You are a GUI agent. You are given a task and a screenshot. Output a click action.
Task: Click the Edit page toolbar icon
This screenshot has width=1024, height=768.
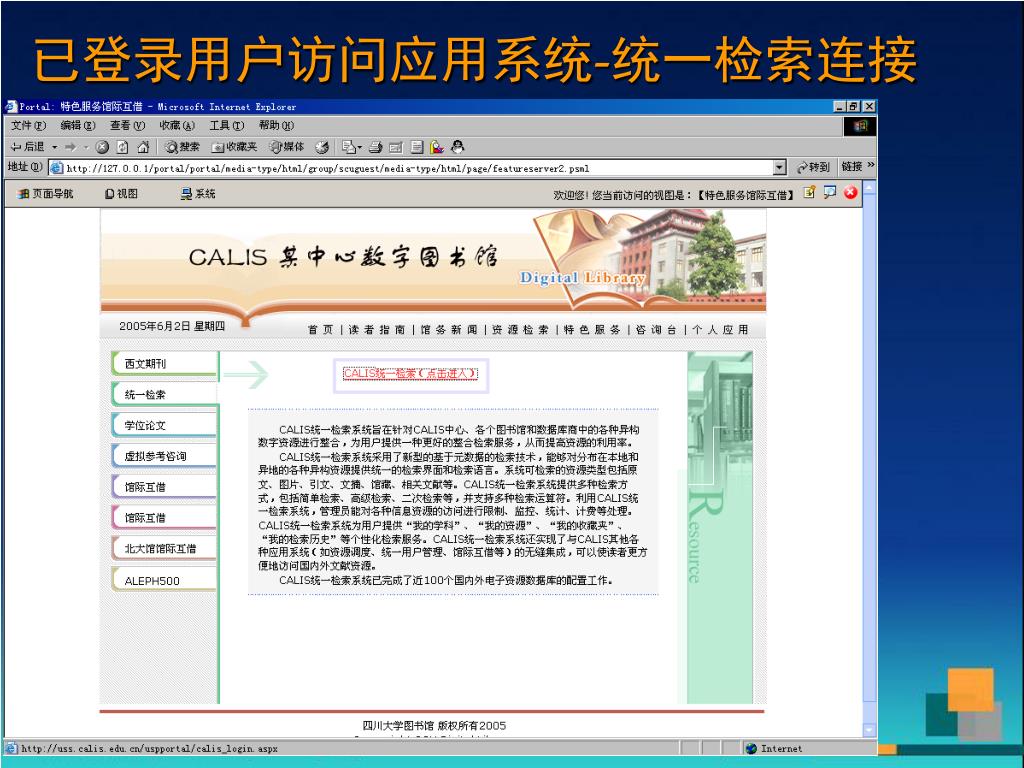(396, 147)
